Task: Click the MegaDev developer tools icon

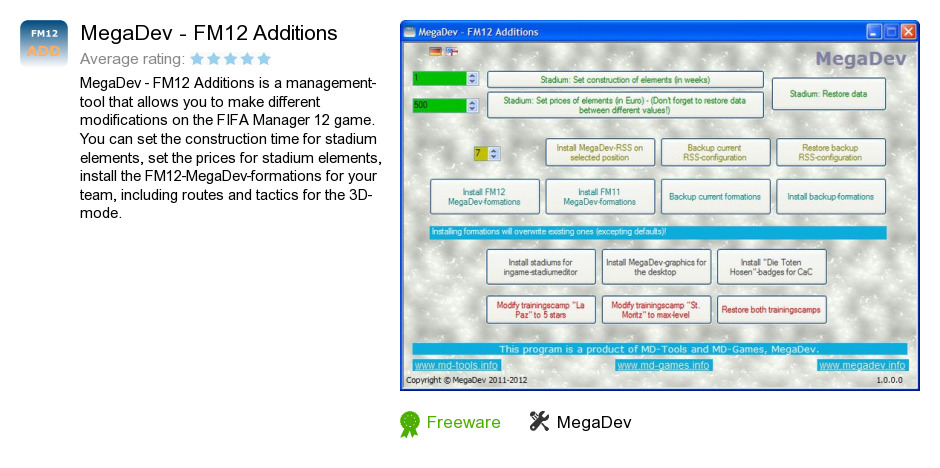Action: tap(539, 422)
